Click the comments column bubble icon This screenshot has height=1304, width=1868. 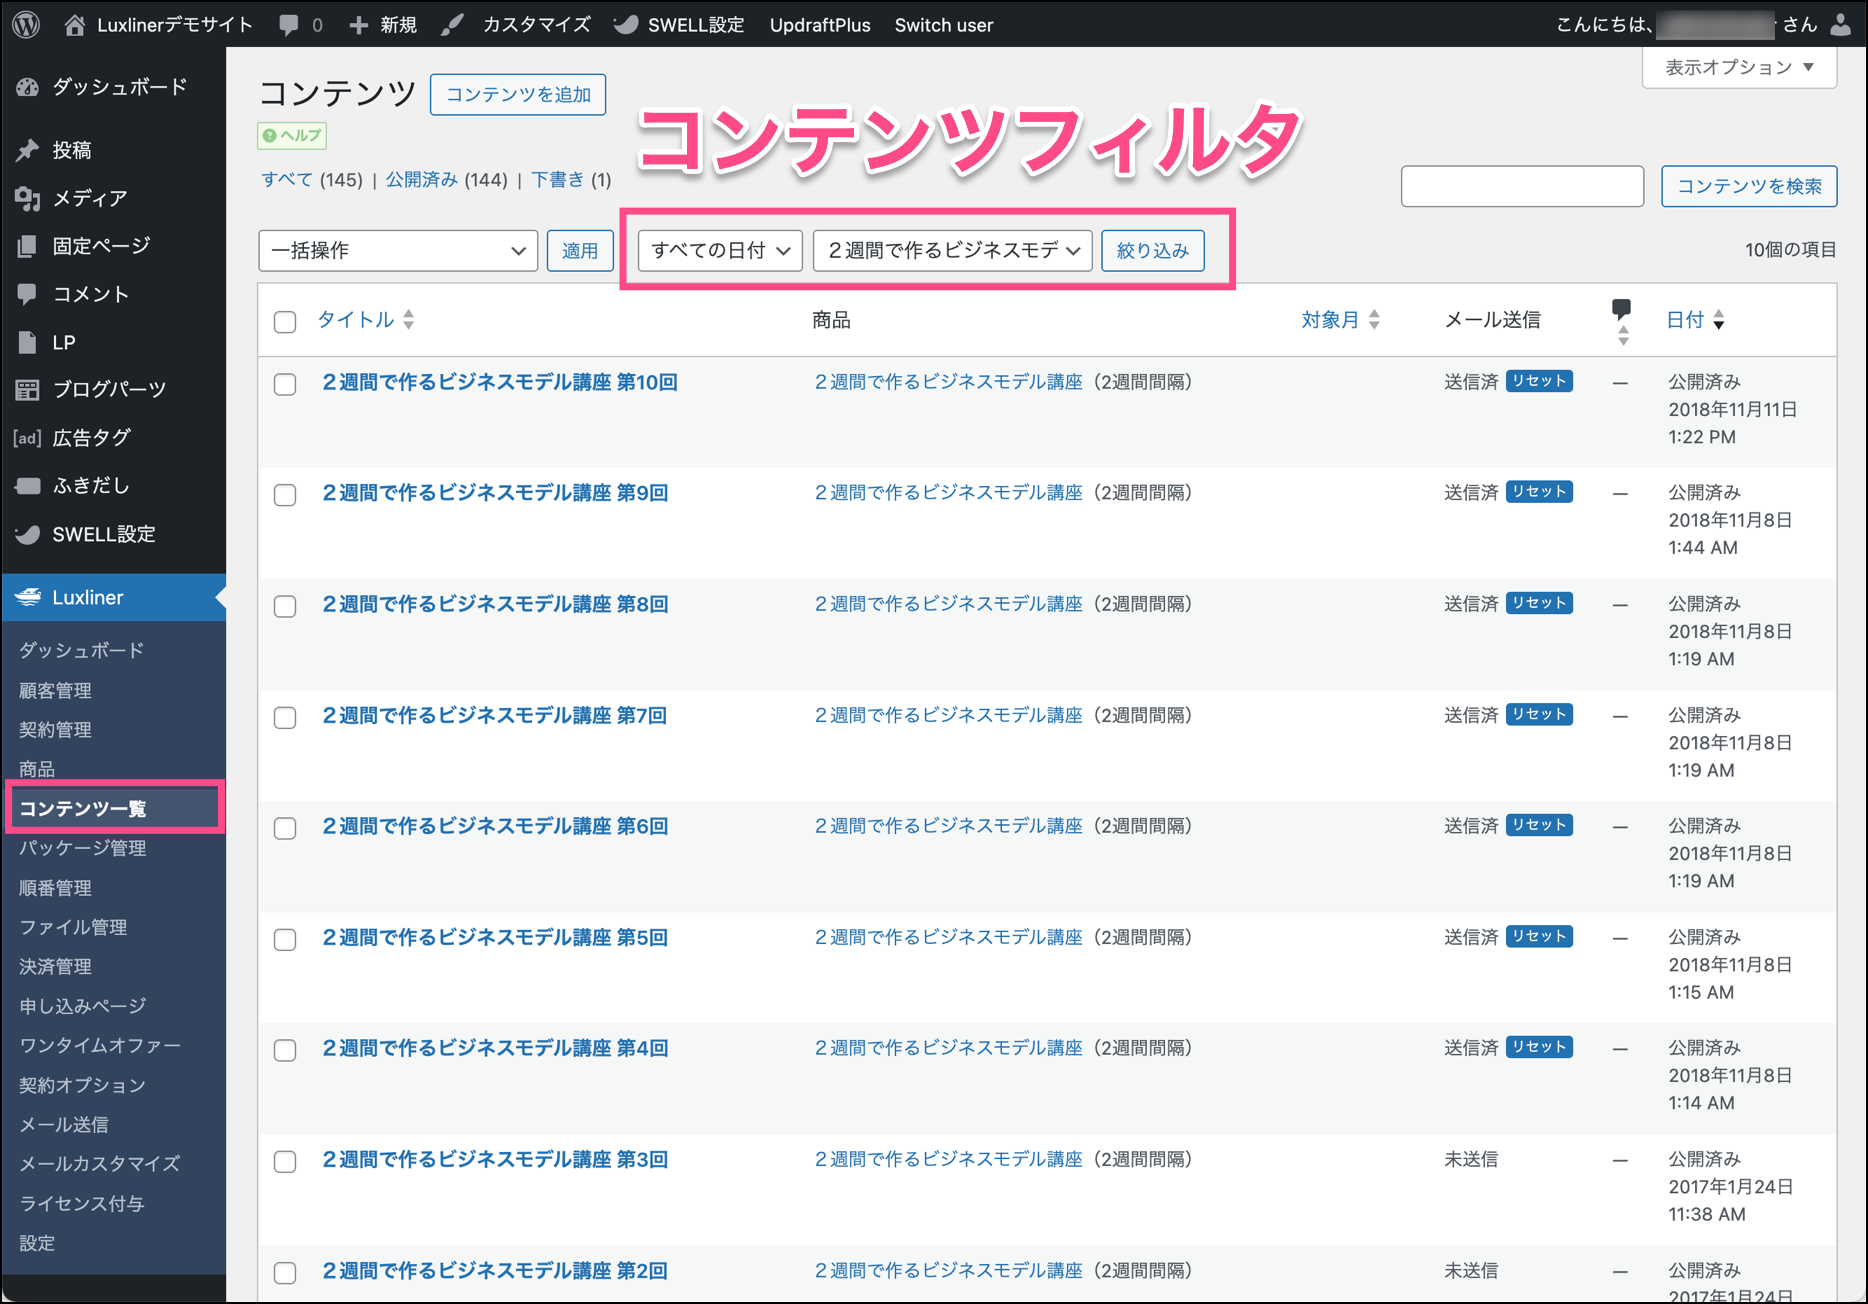tap(1621, 309)
